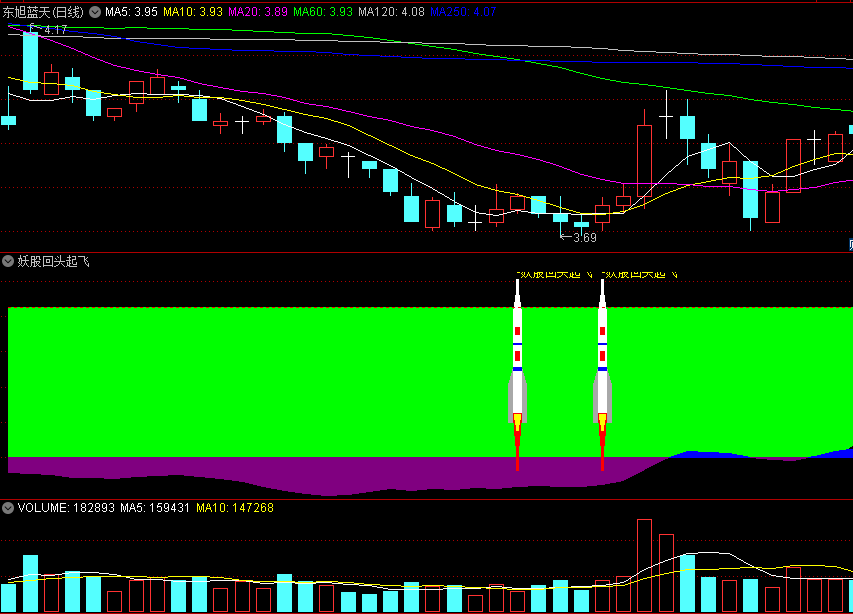
Task: Click the green MA60: 3.93 label
Action: point(323,12)
